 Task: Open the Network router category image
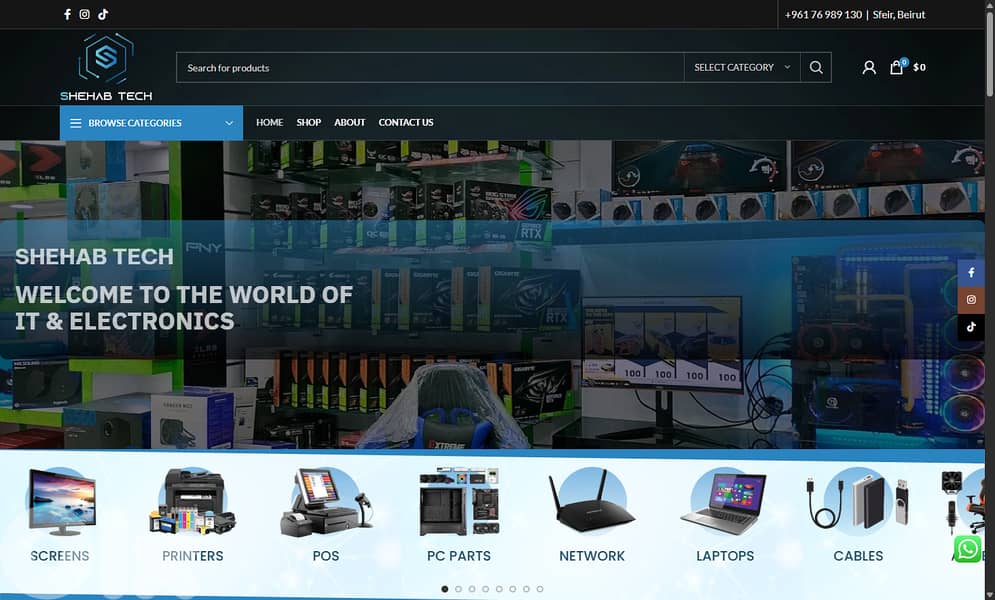(591, 501)
